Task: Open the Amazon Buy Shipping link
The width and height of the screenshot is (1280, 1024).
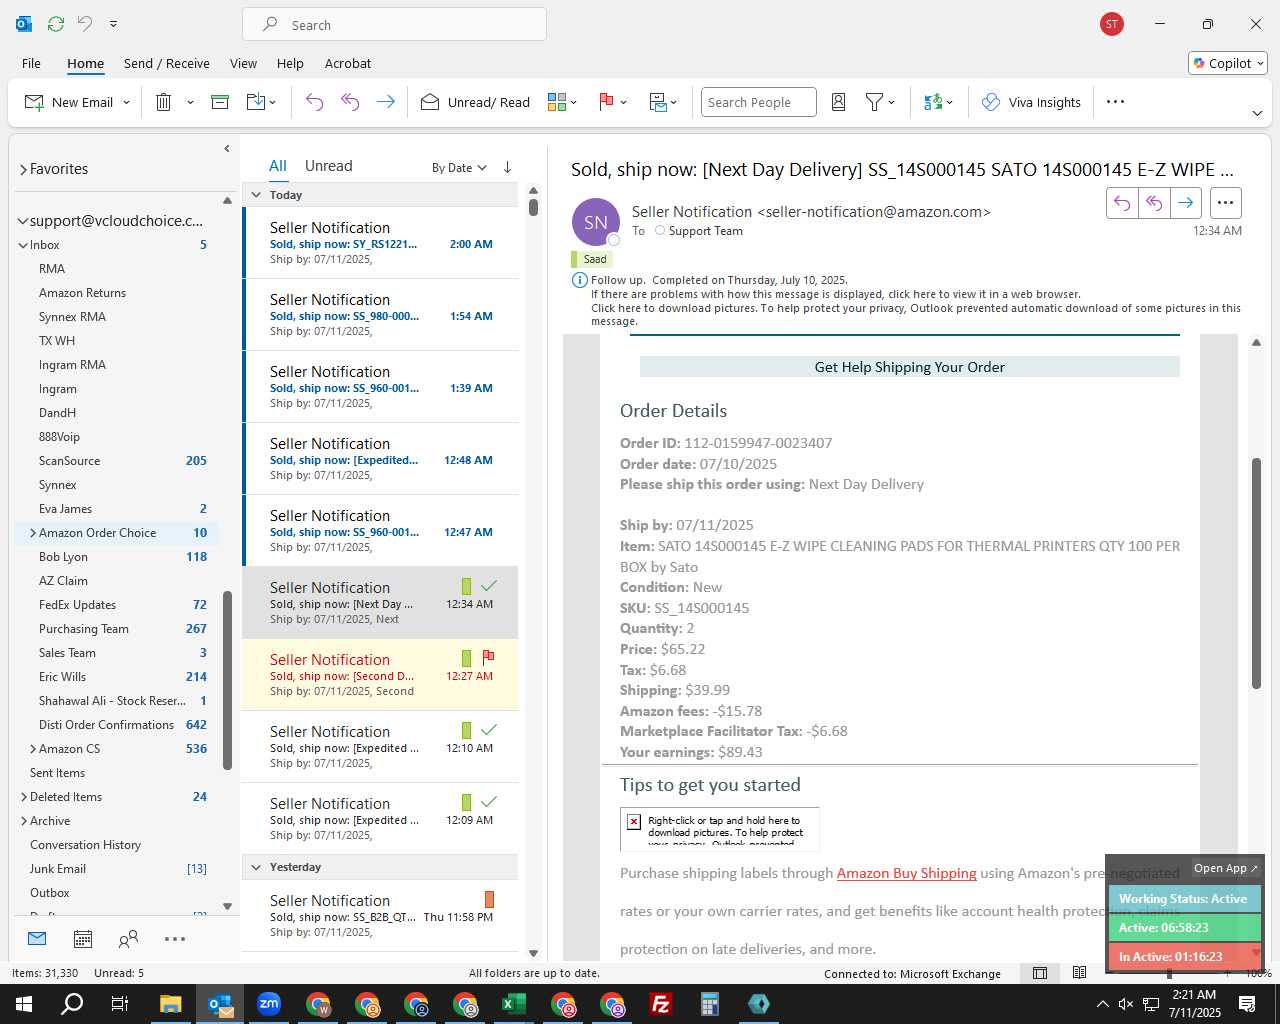Action: (x=906, y=873)
